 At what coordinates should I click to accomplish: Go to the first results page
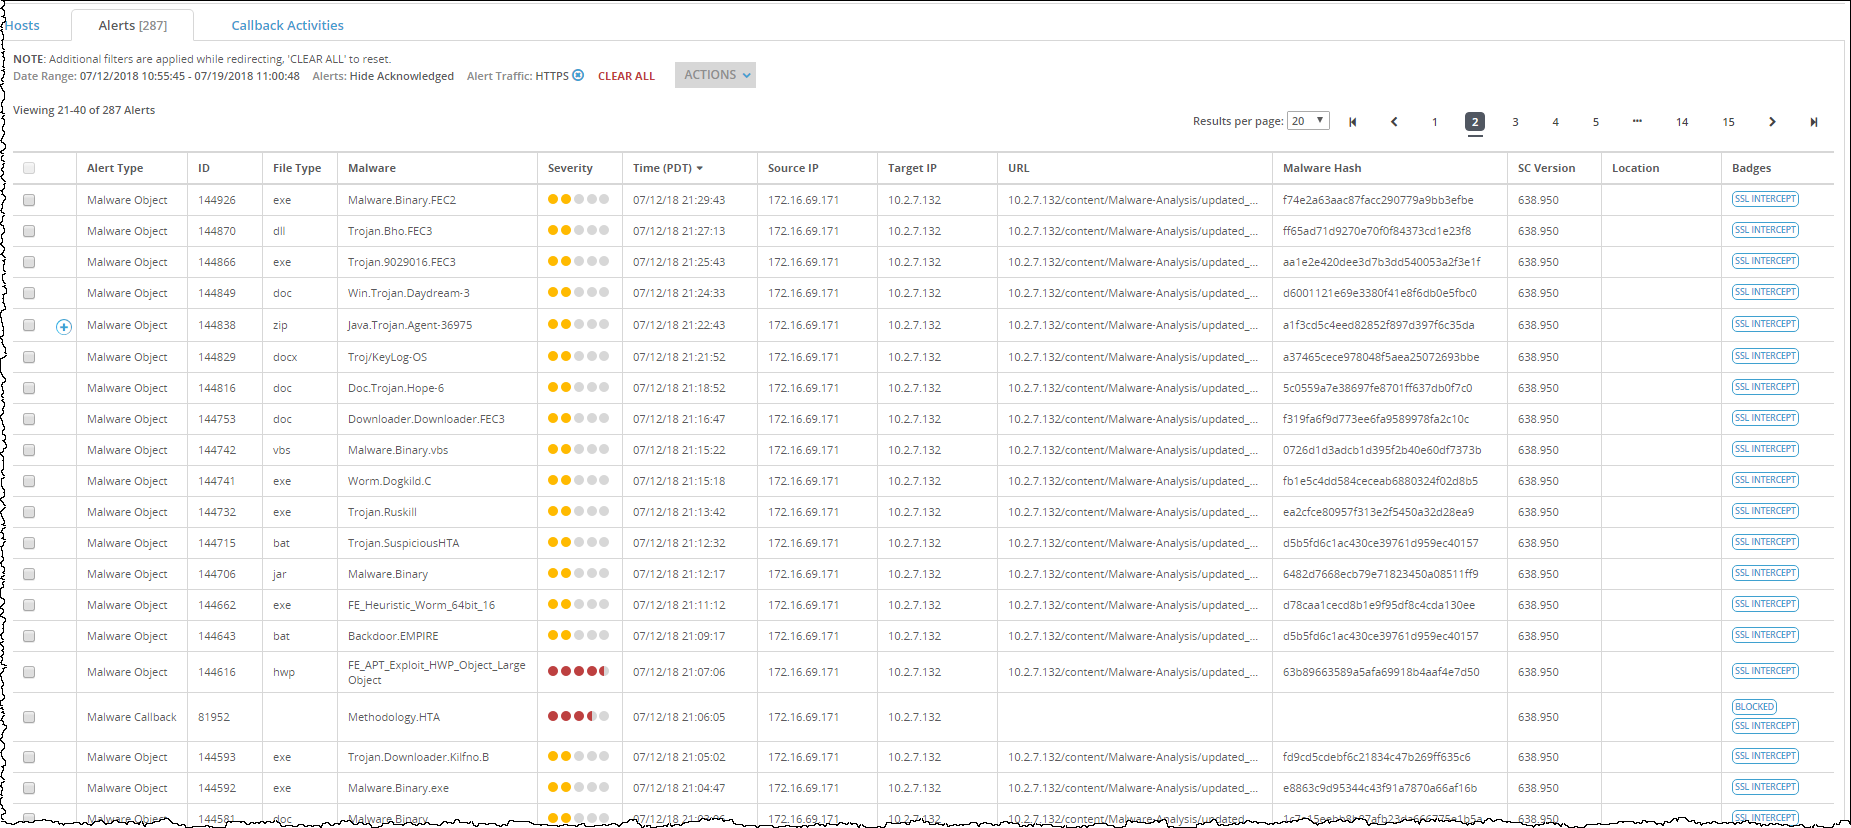tap(1352, 122)
